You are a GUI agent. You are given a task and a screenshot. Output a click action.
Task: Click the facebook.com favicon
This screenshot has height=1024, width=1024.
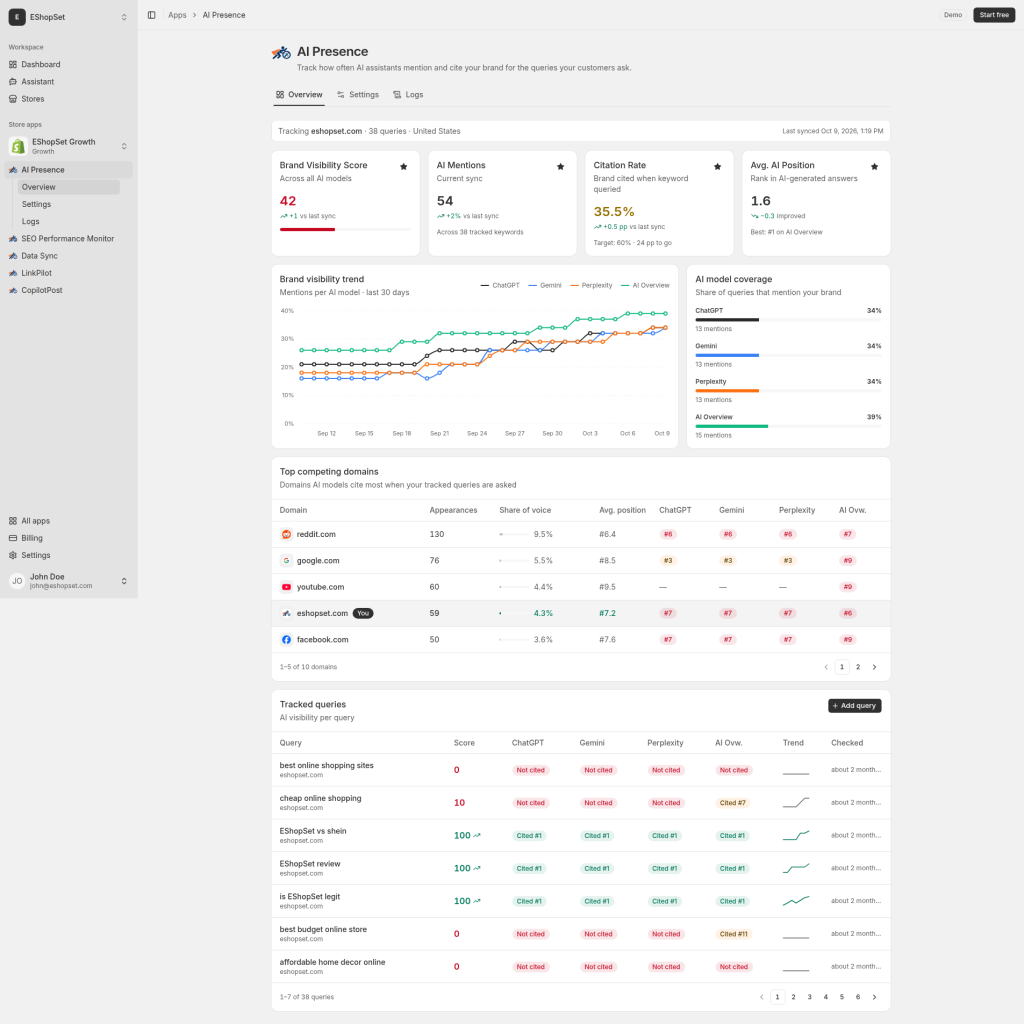tap(286, 639)
